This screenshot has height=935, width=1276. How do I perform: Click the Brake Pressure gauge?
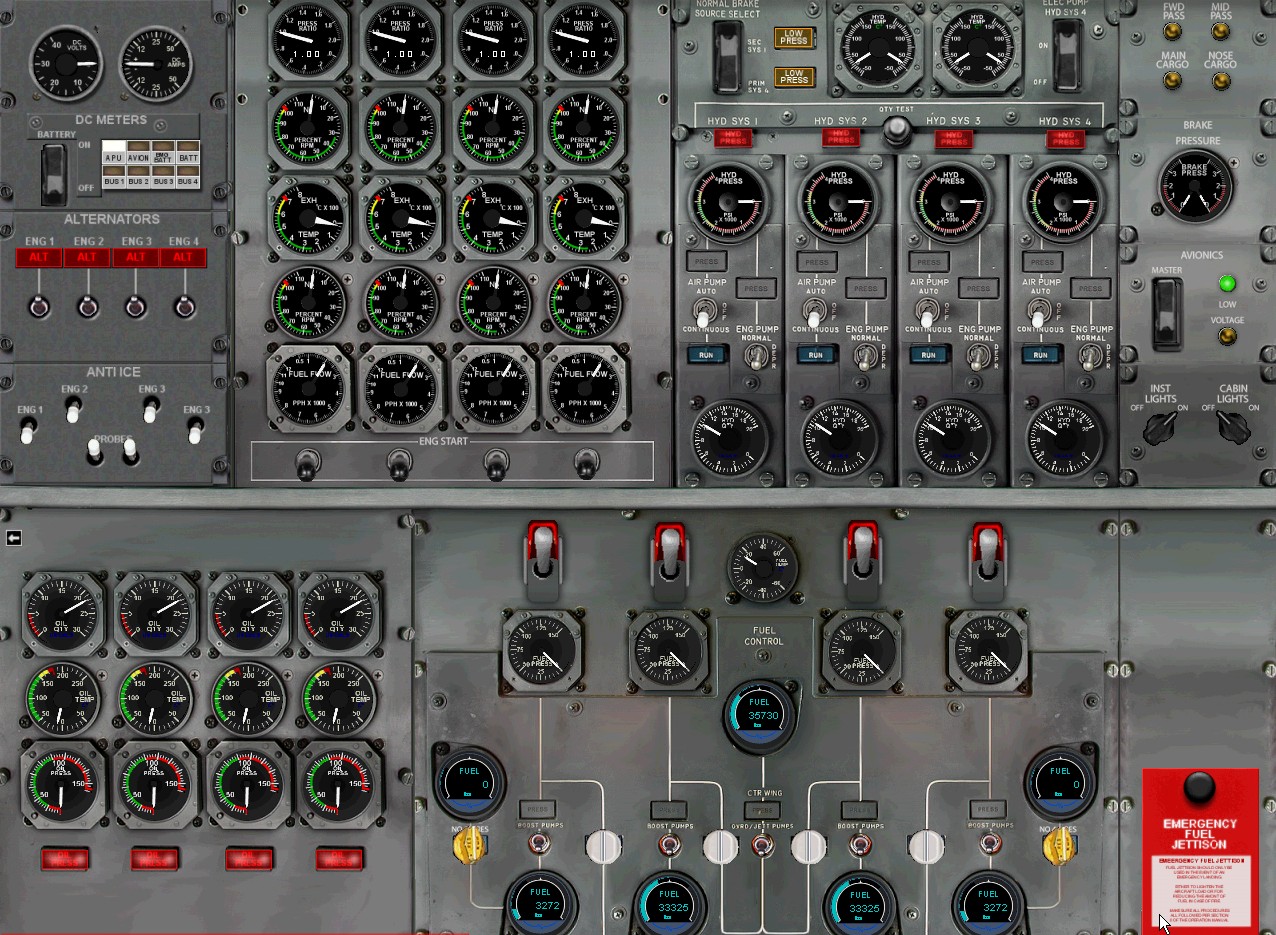point(1195,187)
